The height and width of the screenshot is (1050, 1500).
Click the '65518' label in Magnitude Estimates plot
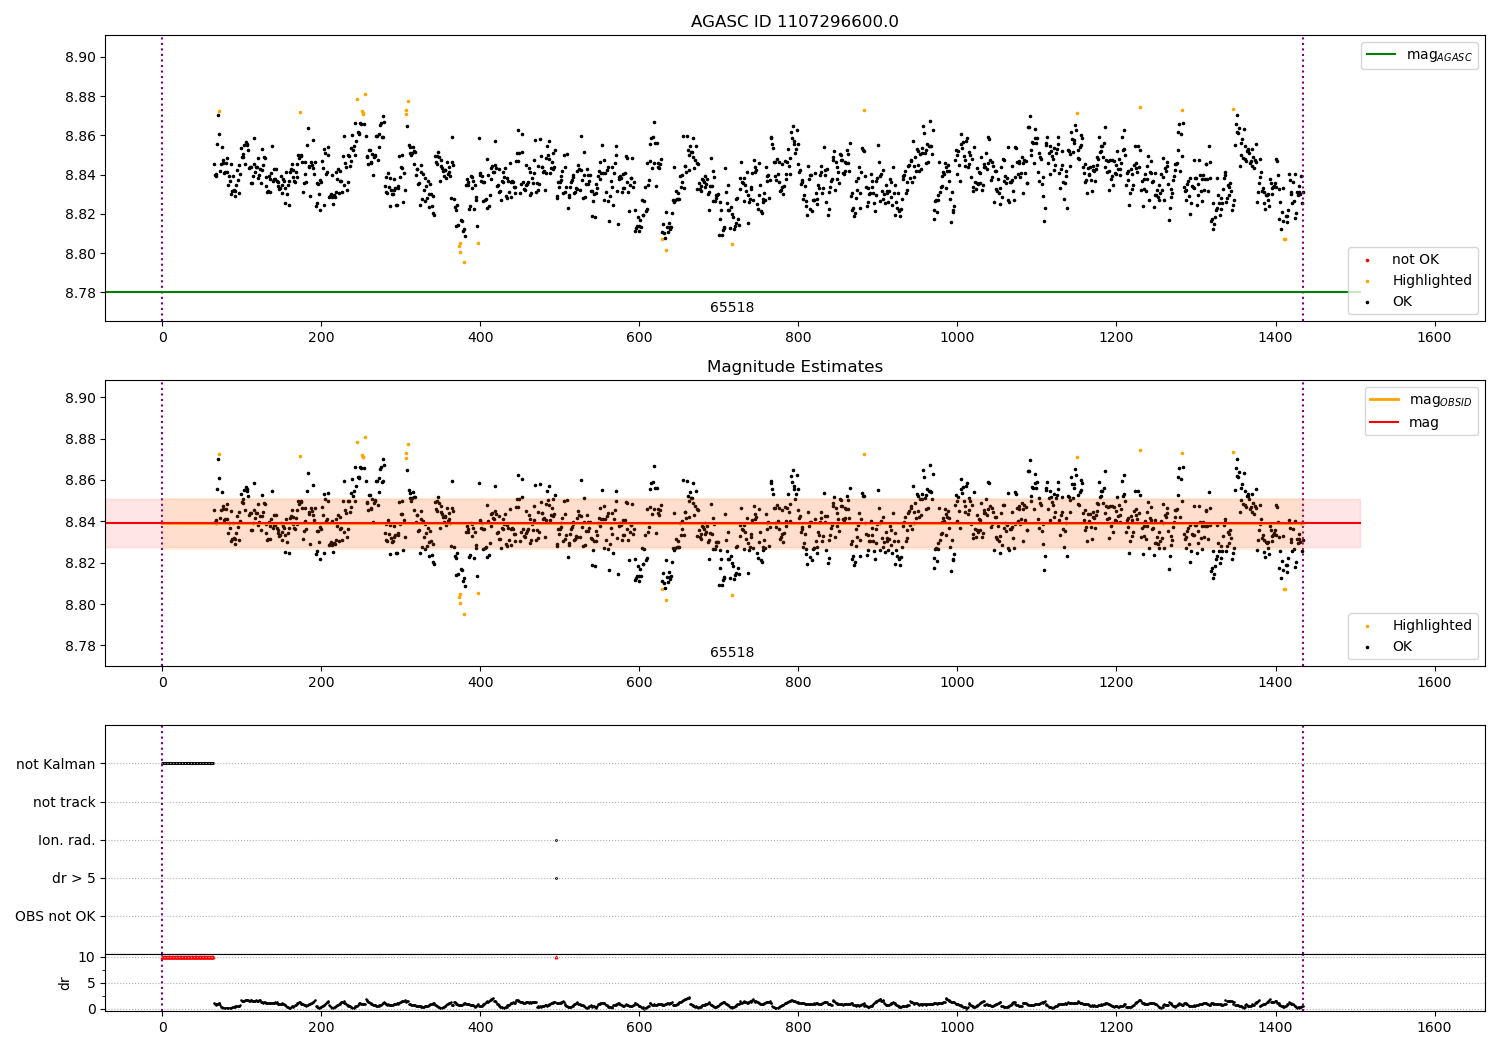[x=732, y=653]
